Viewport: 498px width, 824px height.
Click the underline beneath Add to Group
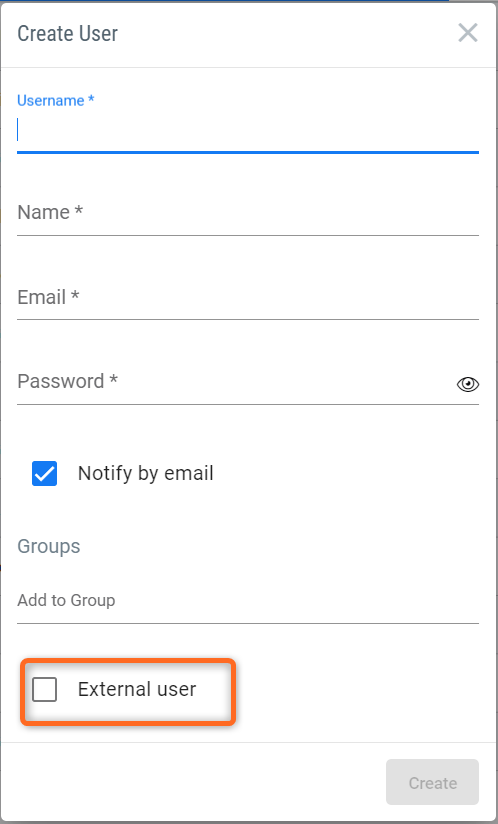248,623
